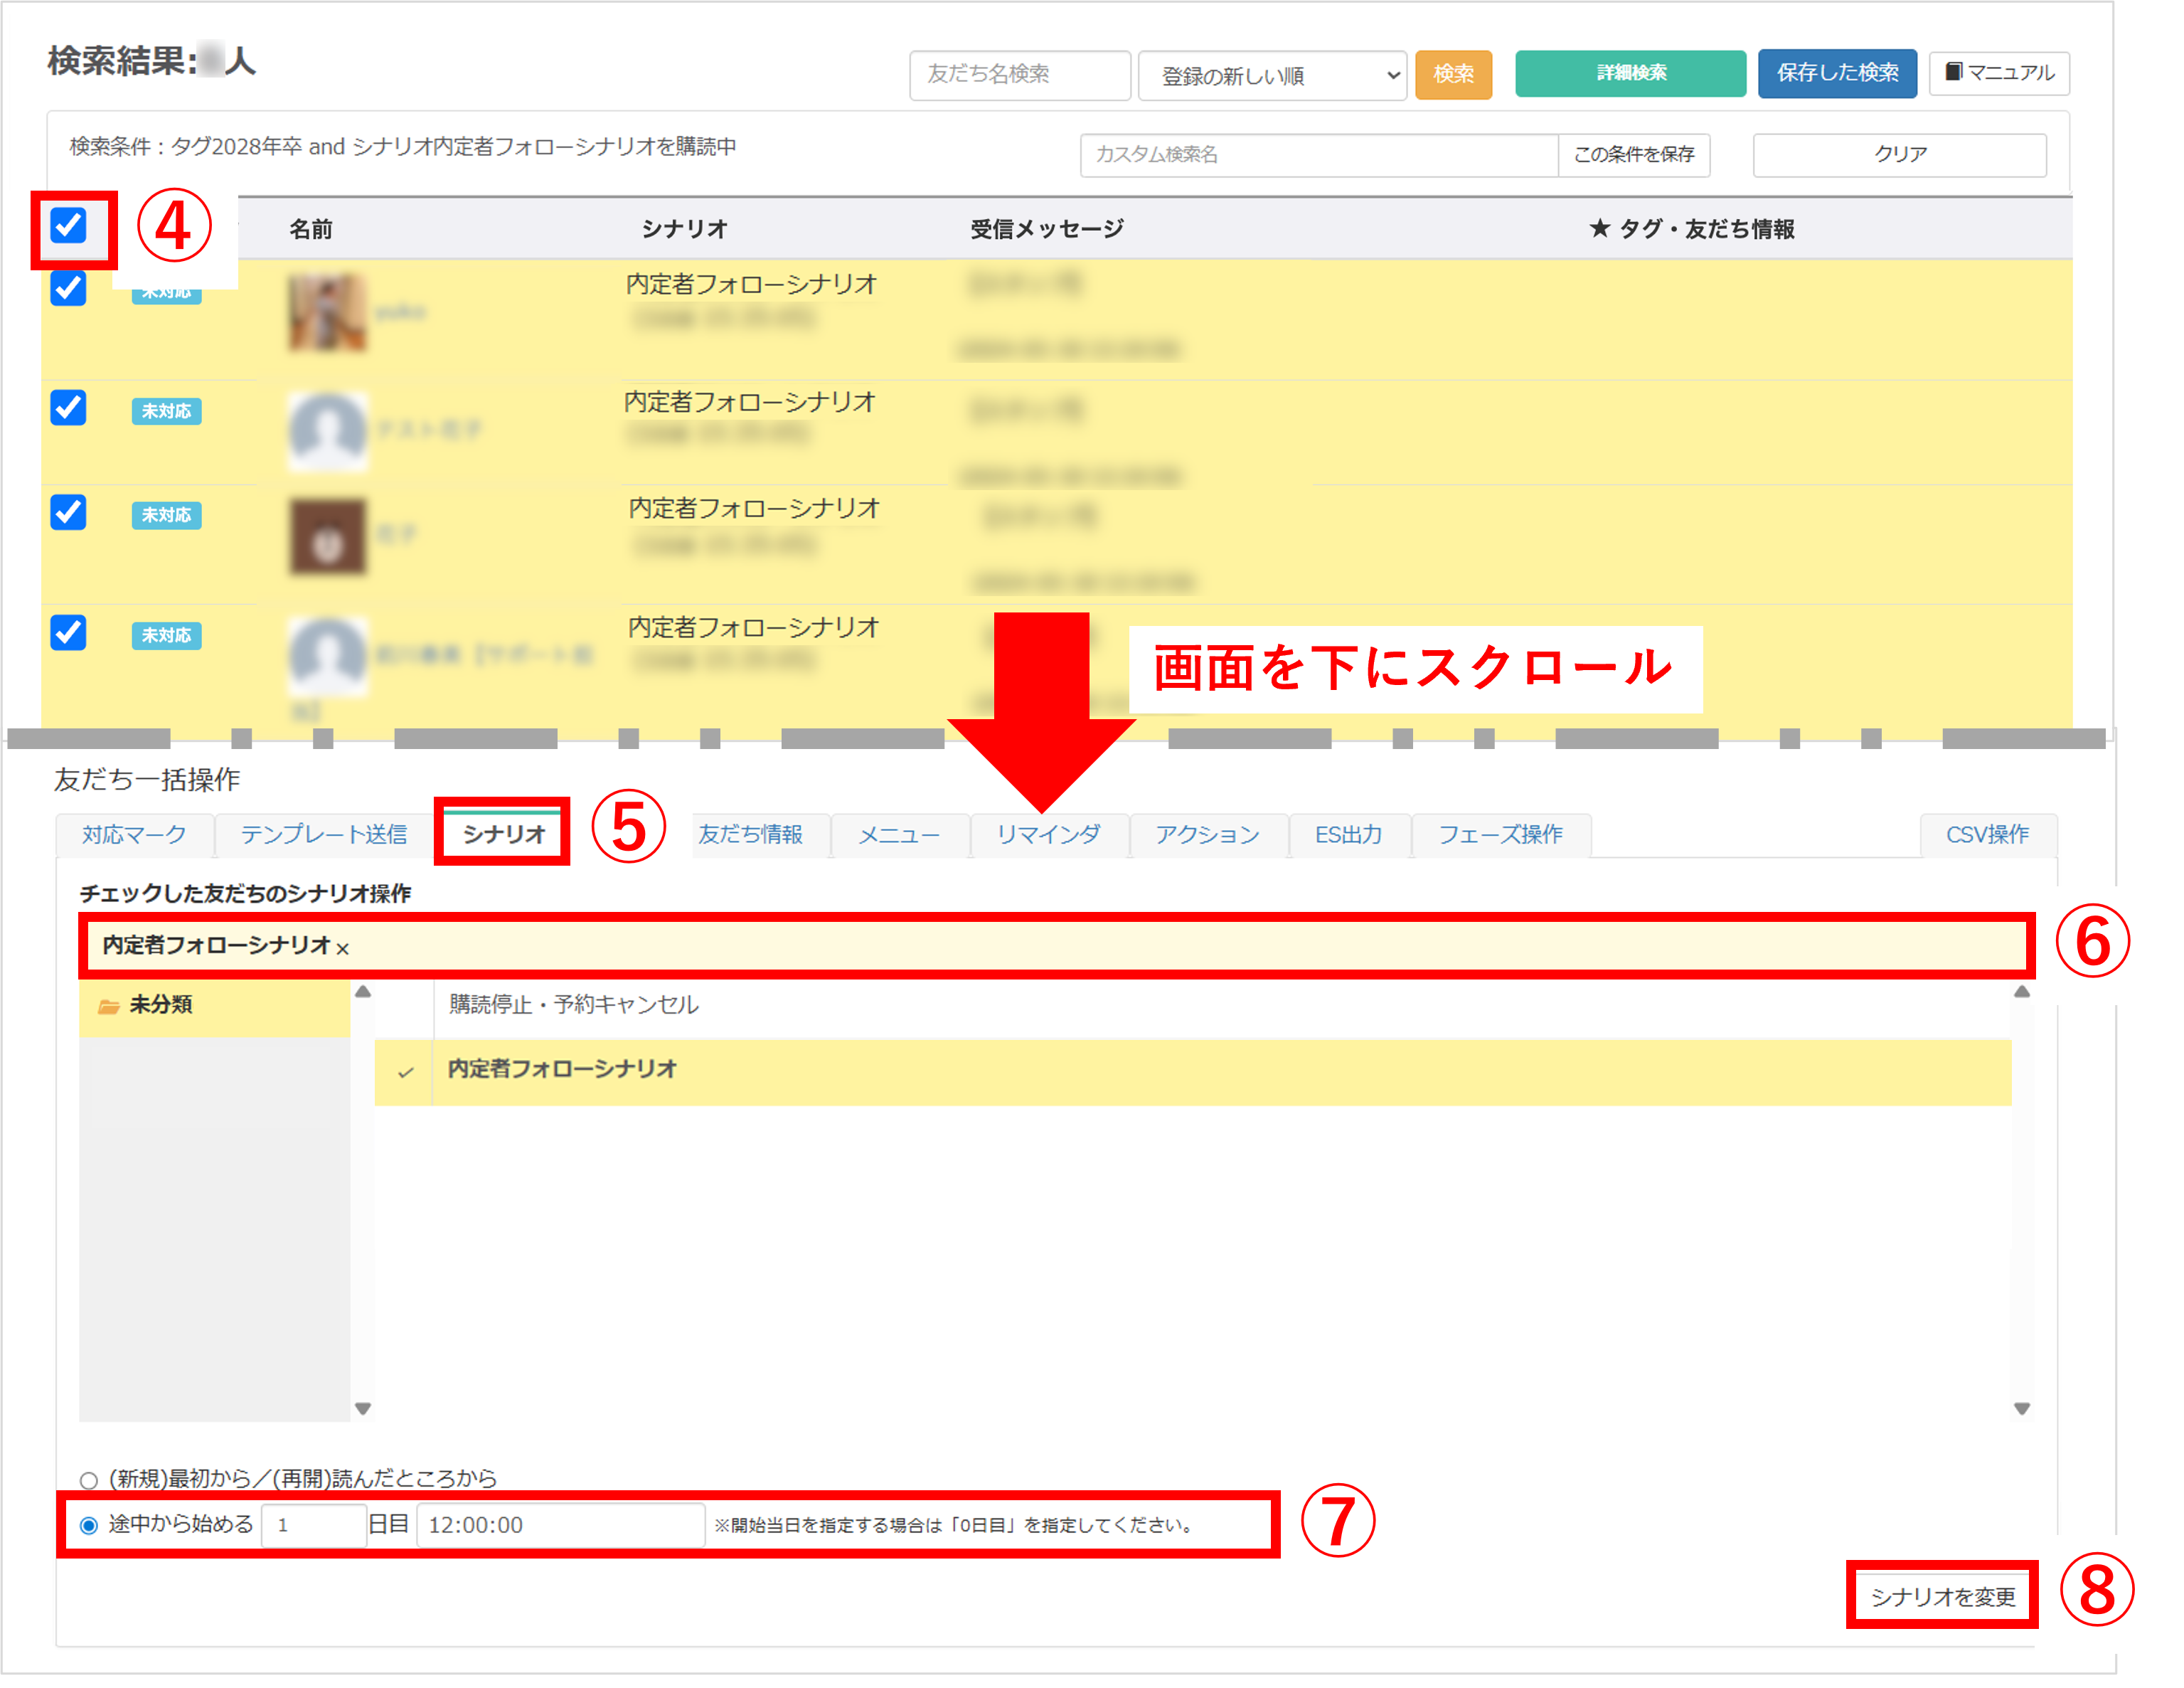Select the 途中から始める radio button
Image resolution: width=2184 pixels, height=1688 pixels.
click(89, 1526)
